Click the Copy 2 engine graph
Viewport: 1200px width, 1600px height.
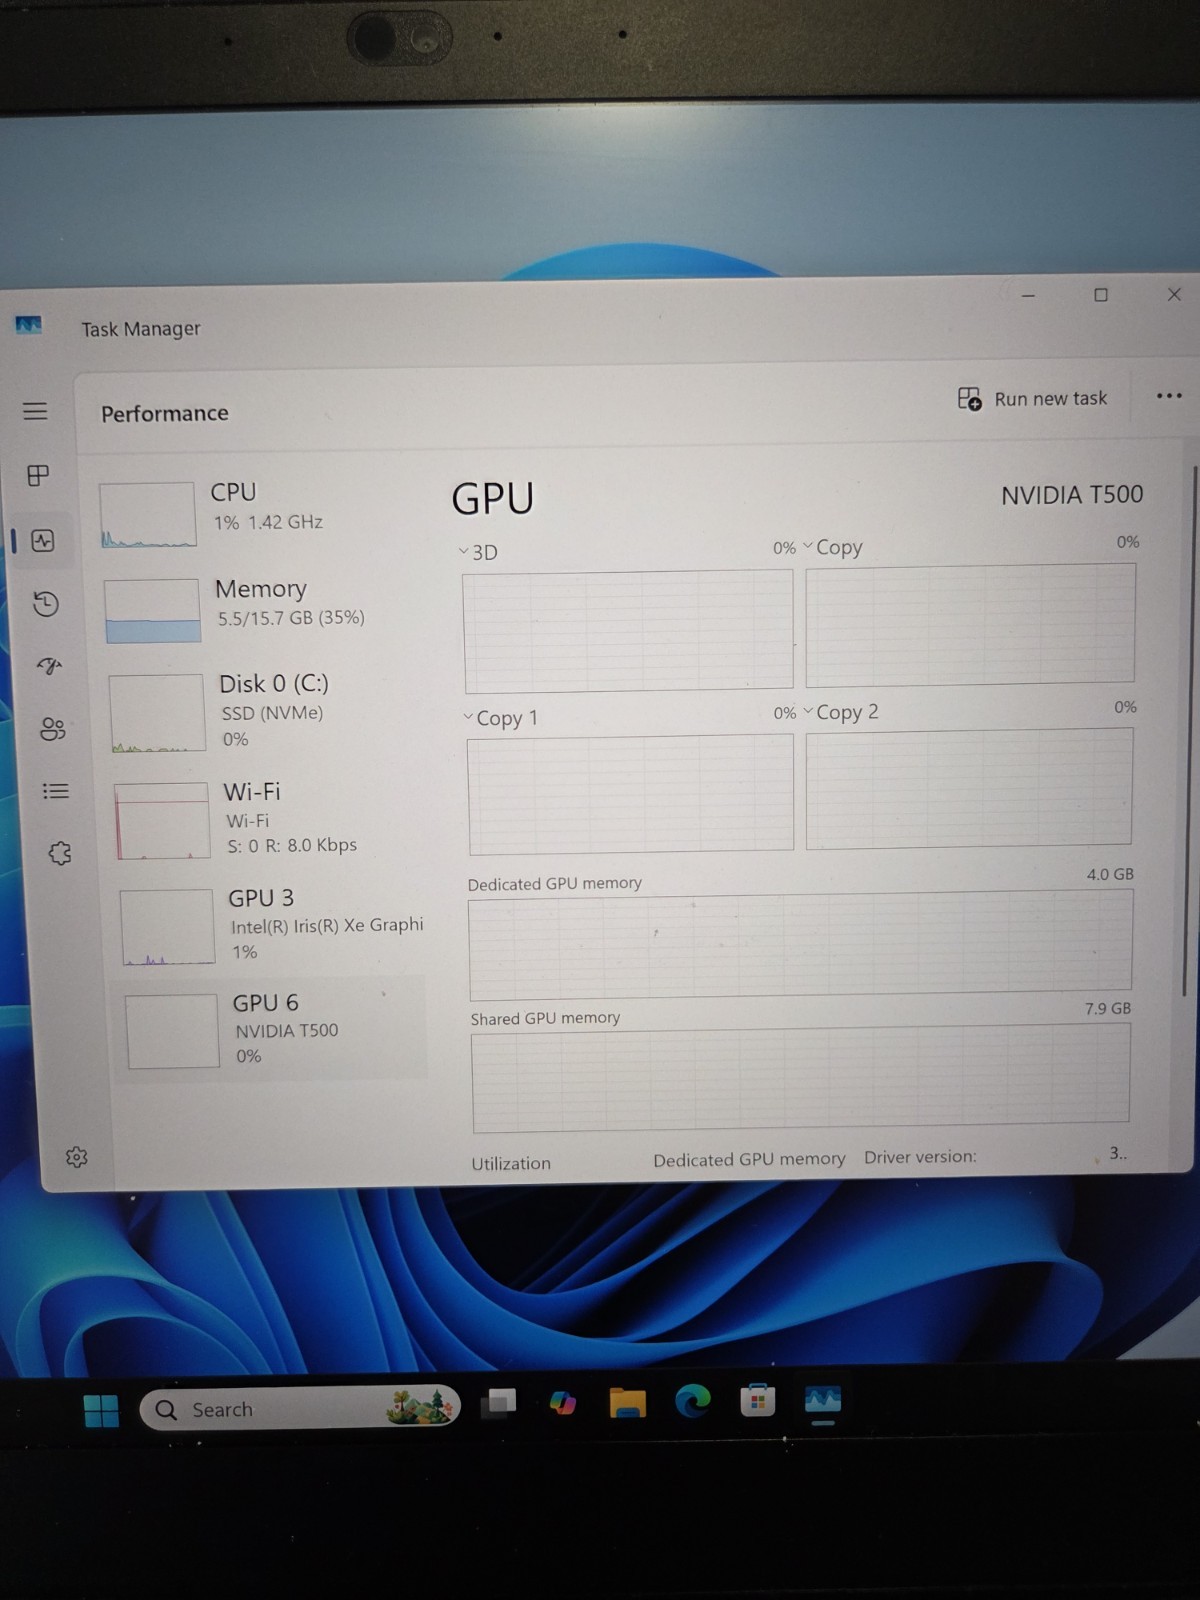tap(969, 788)
